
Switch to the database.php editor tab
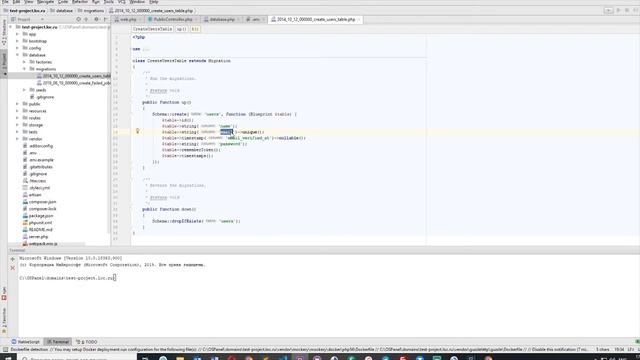[x=222, y=20]
